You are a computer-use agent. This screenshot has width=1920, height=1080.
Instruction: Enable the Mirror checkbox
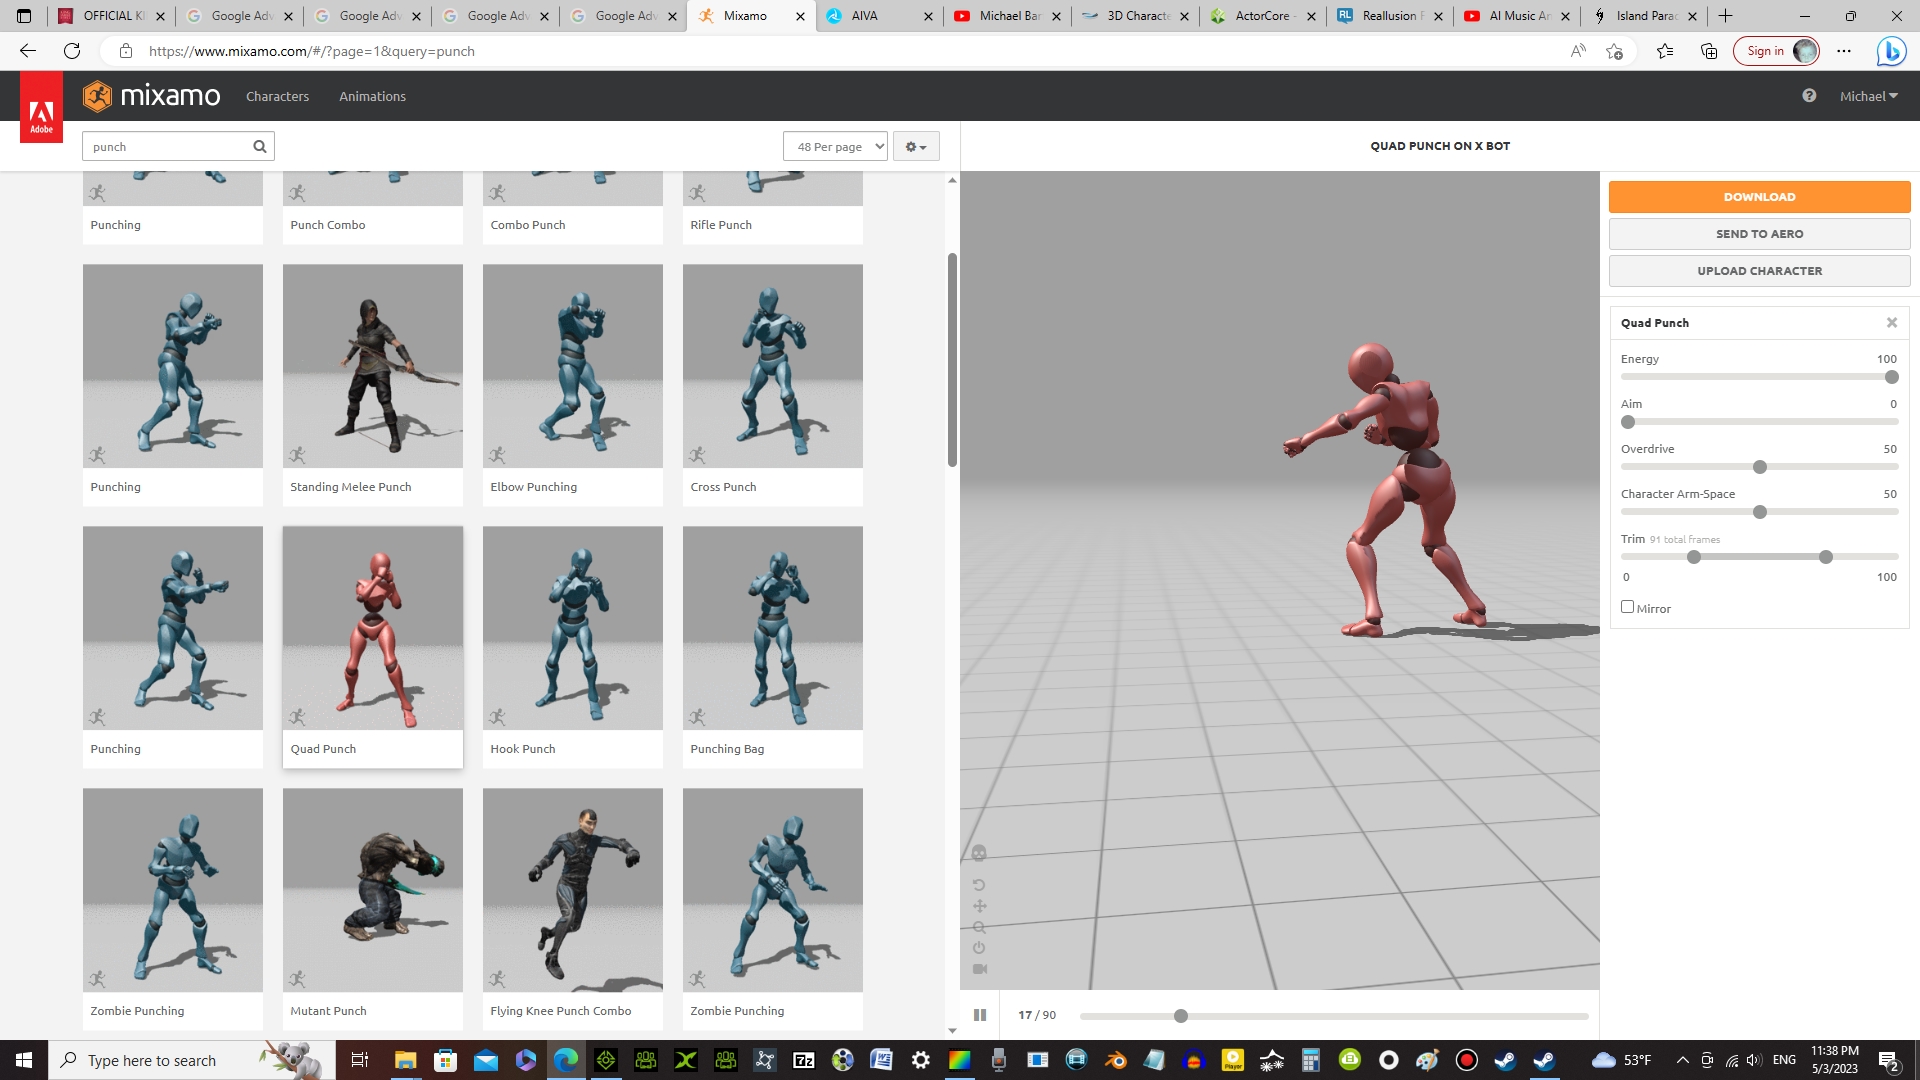[x=1627, y=607]
